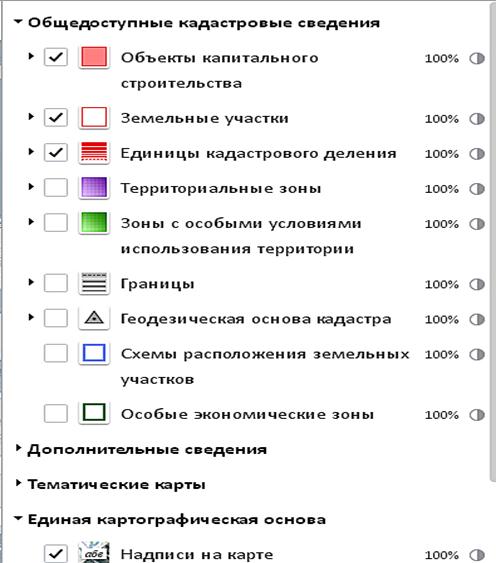Click the Особые экономические зоны label
Screen dimensions: 496x563
tap(247, 414)
